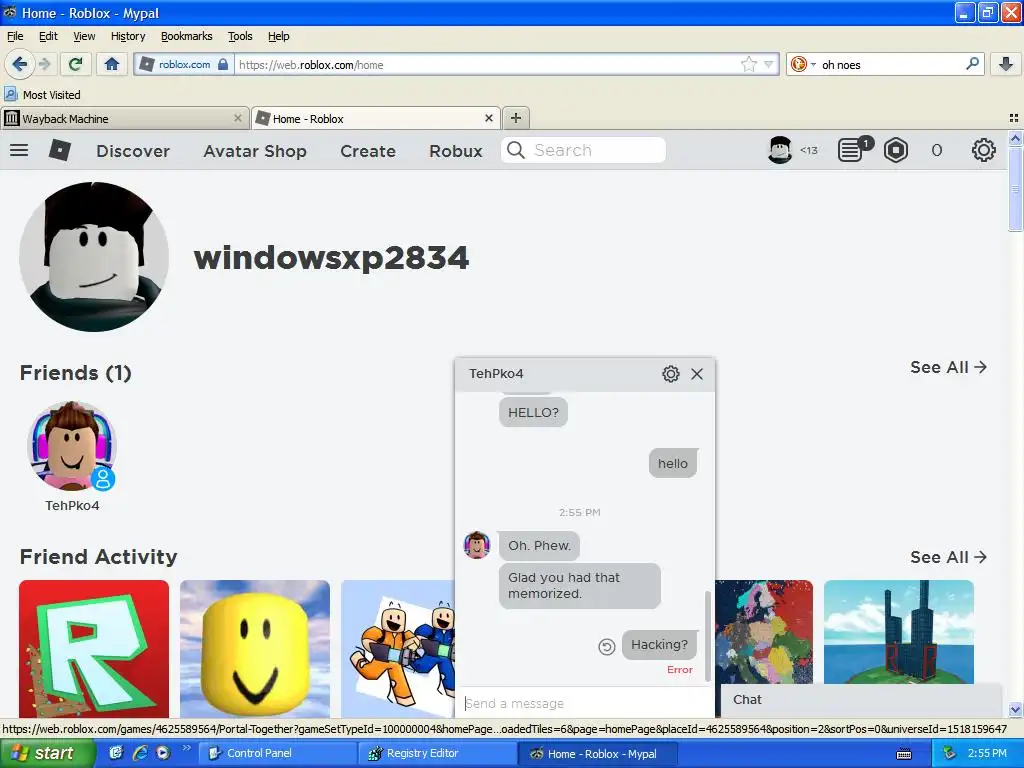Open Most Visited bookmarks folder
The width and height of the screenshot is (1024, 768).
pyautogui.click(x=42, y=95)
